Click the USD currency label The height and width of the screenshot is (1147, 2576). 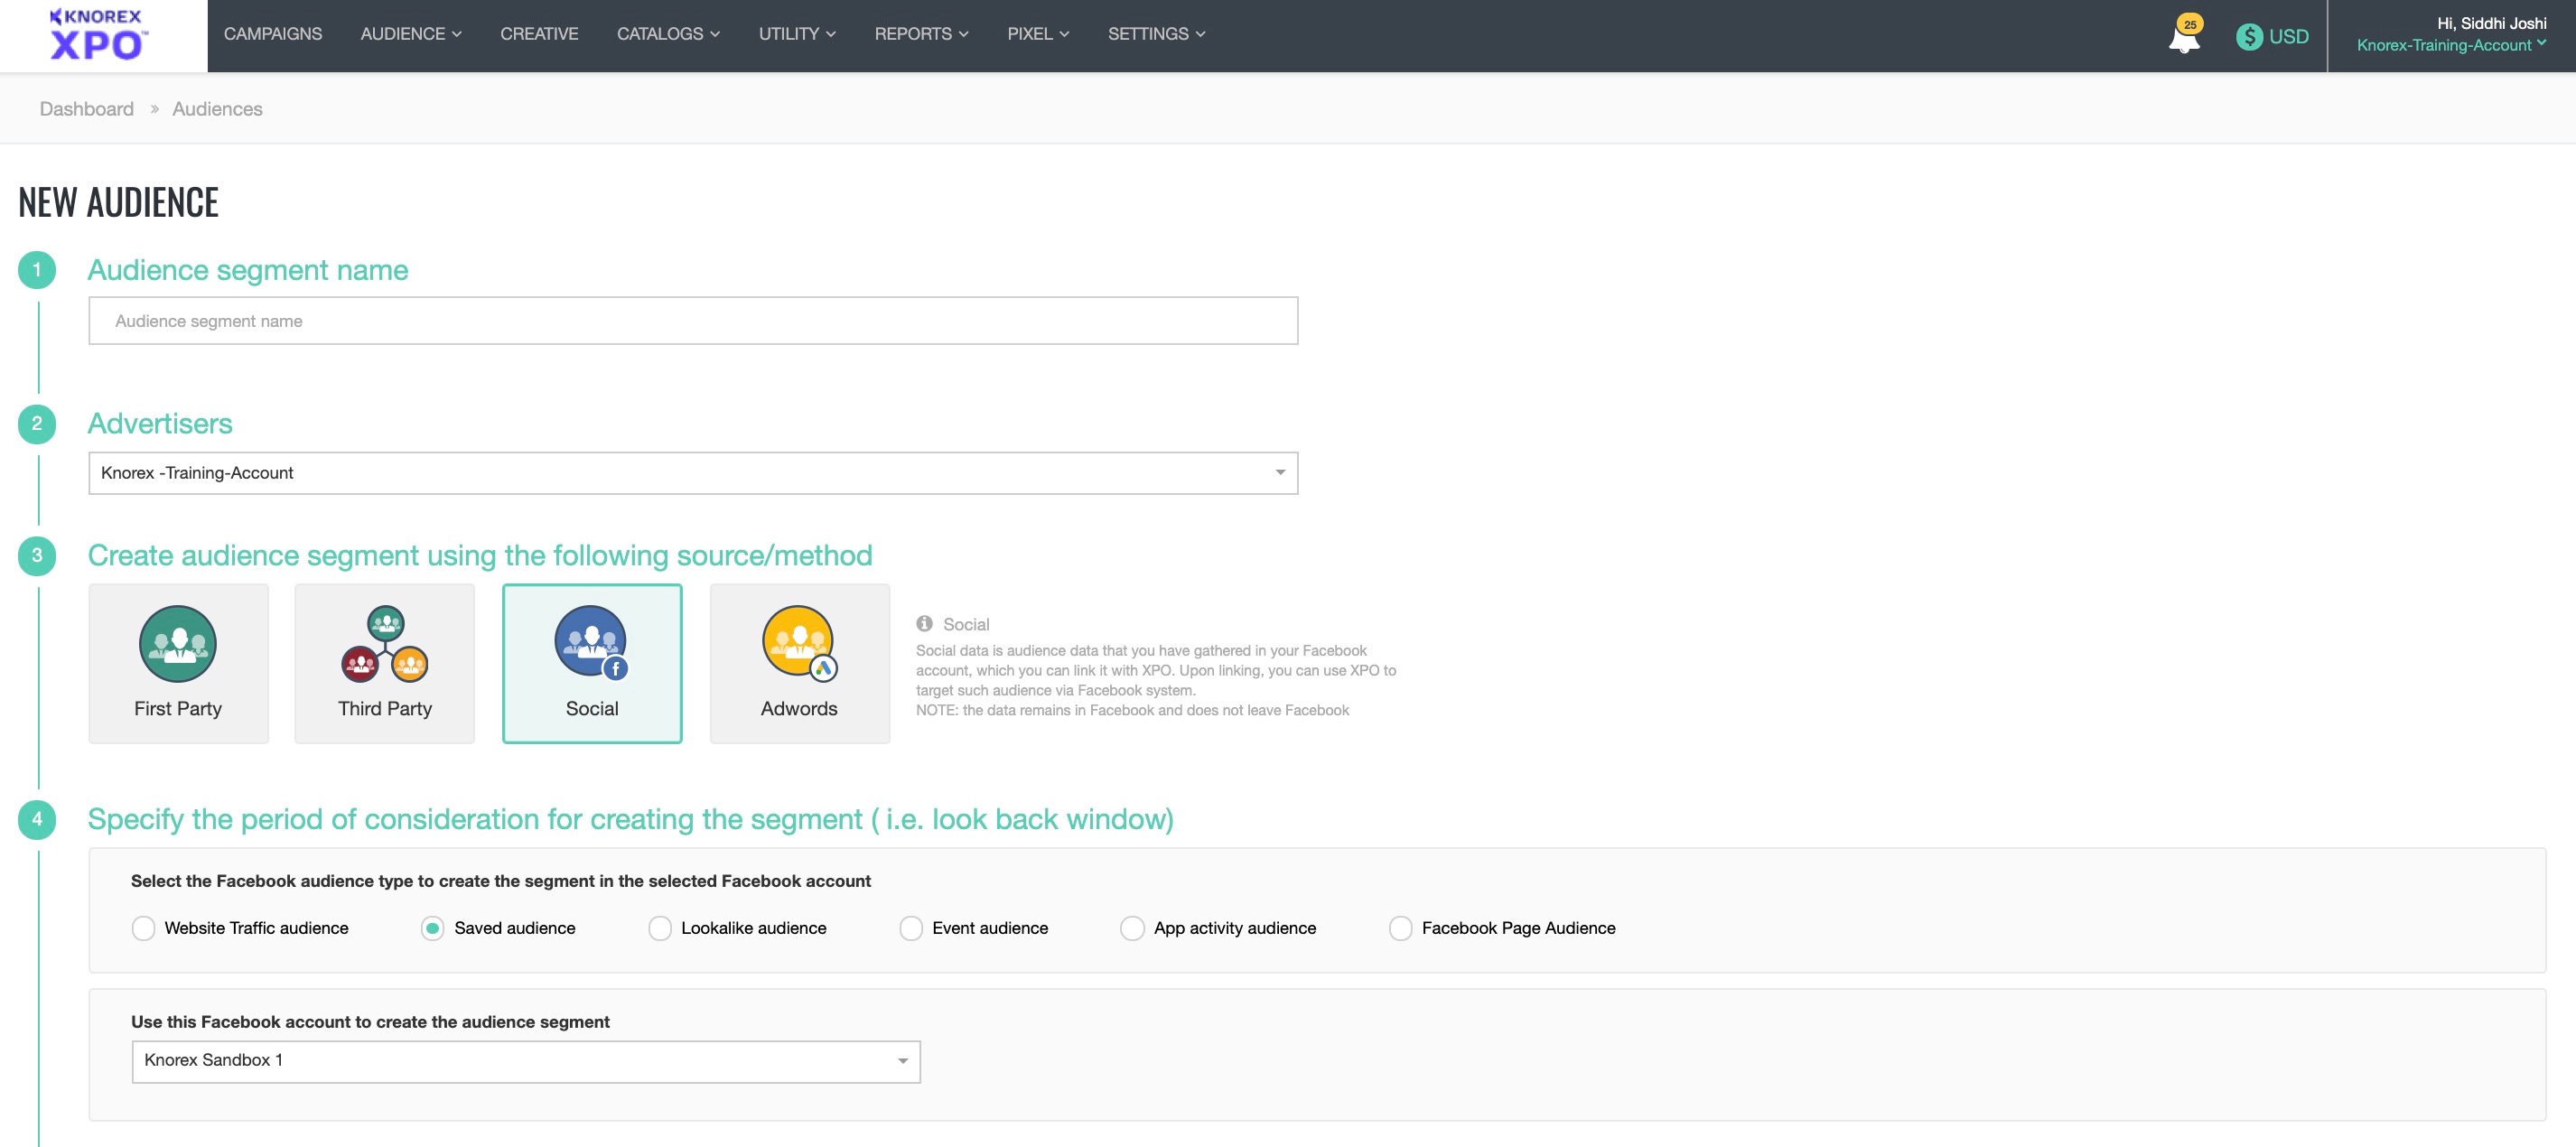[2288, 37]
